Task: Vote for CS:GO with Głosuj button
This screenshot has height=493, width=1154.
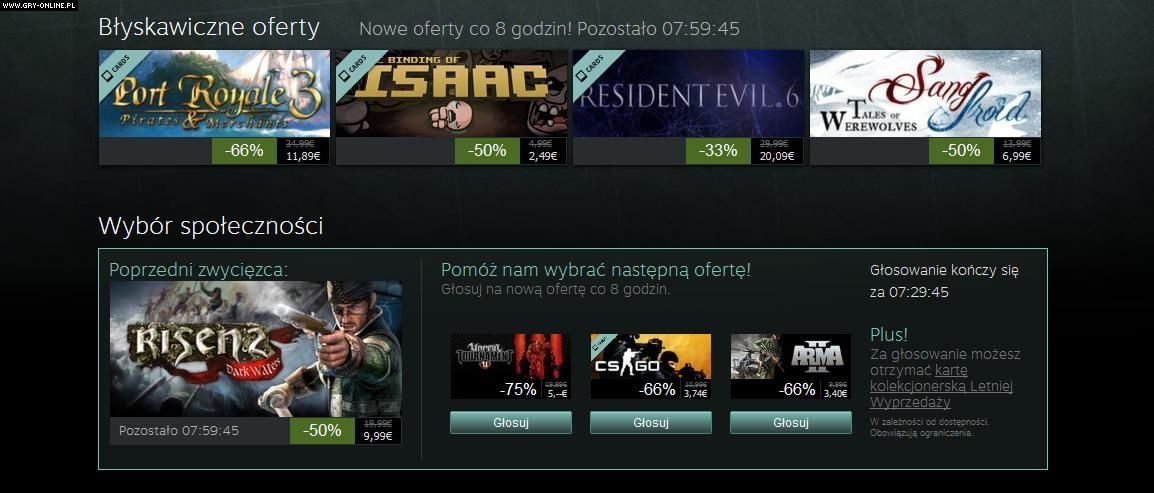Action: 651,422
